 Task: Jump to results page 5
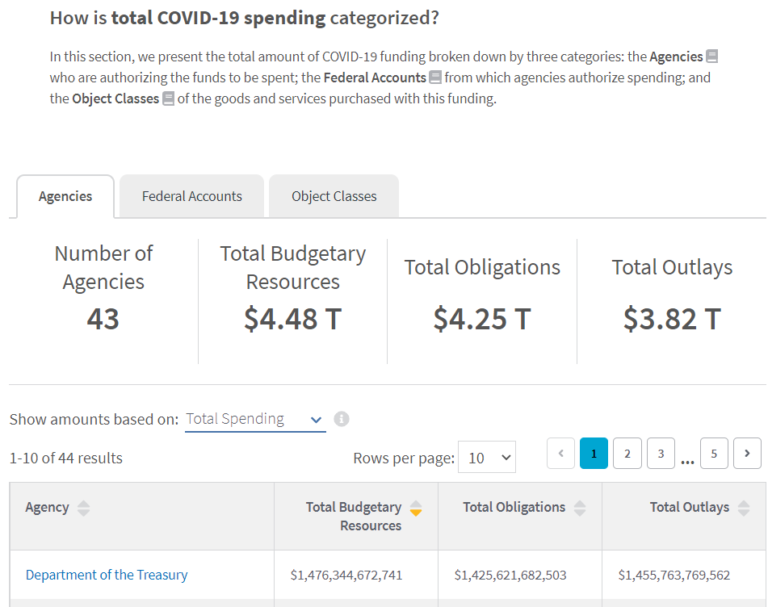point(714,453)
